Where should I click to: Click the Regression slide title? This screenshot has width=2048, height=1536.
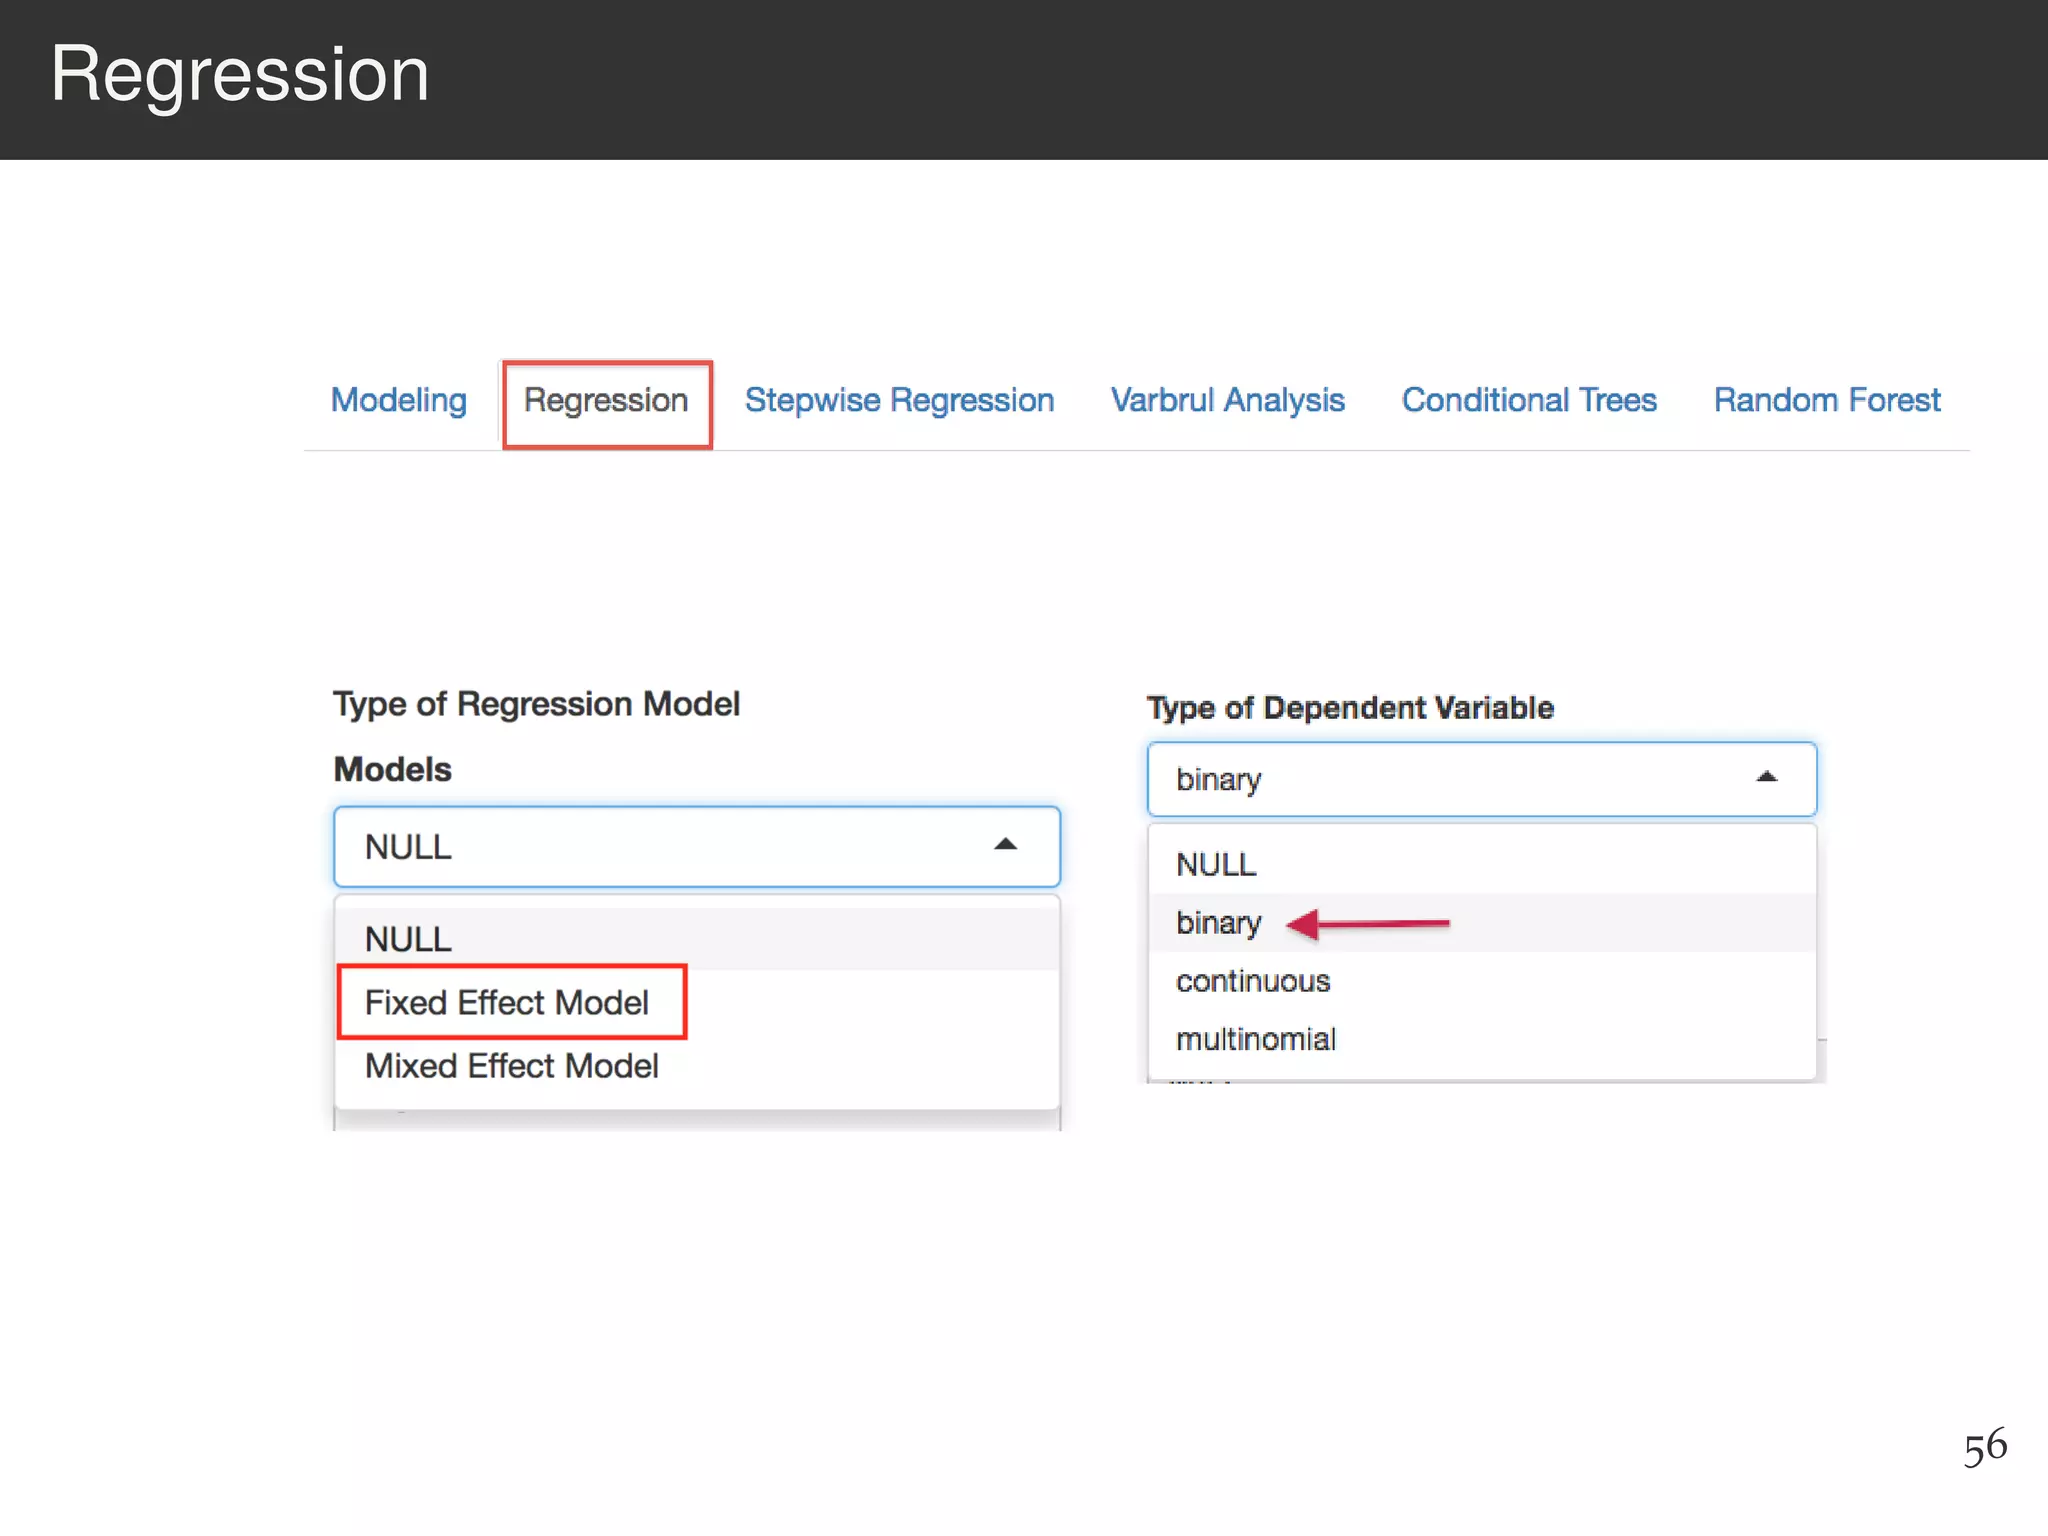[x=240, y=75]
